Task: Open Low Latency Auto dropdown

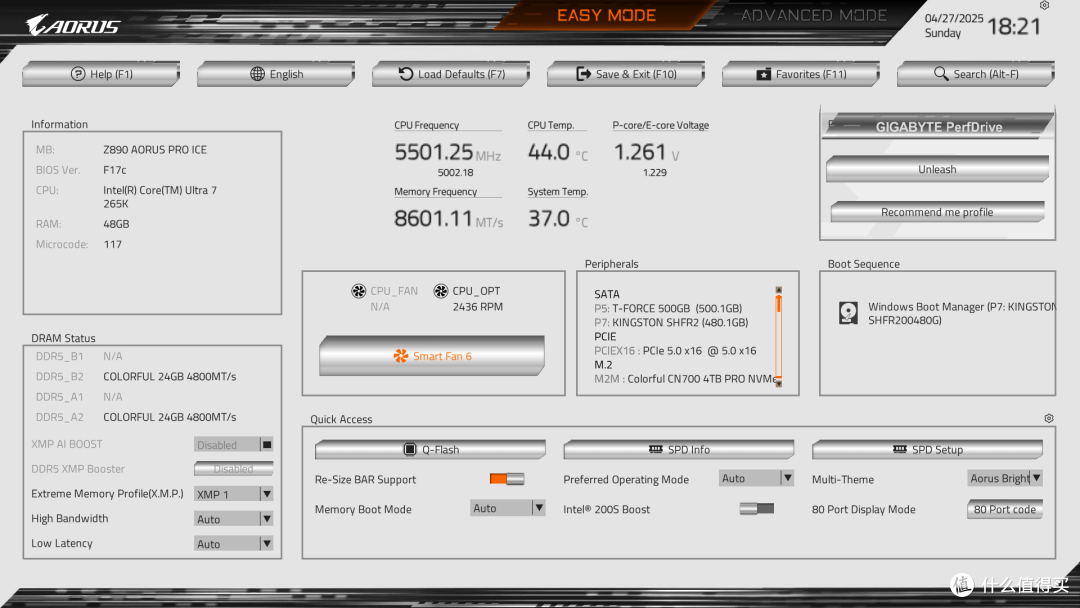Action: tap(233, 544)
